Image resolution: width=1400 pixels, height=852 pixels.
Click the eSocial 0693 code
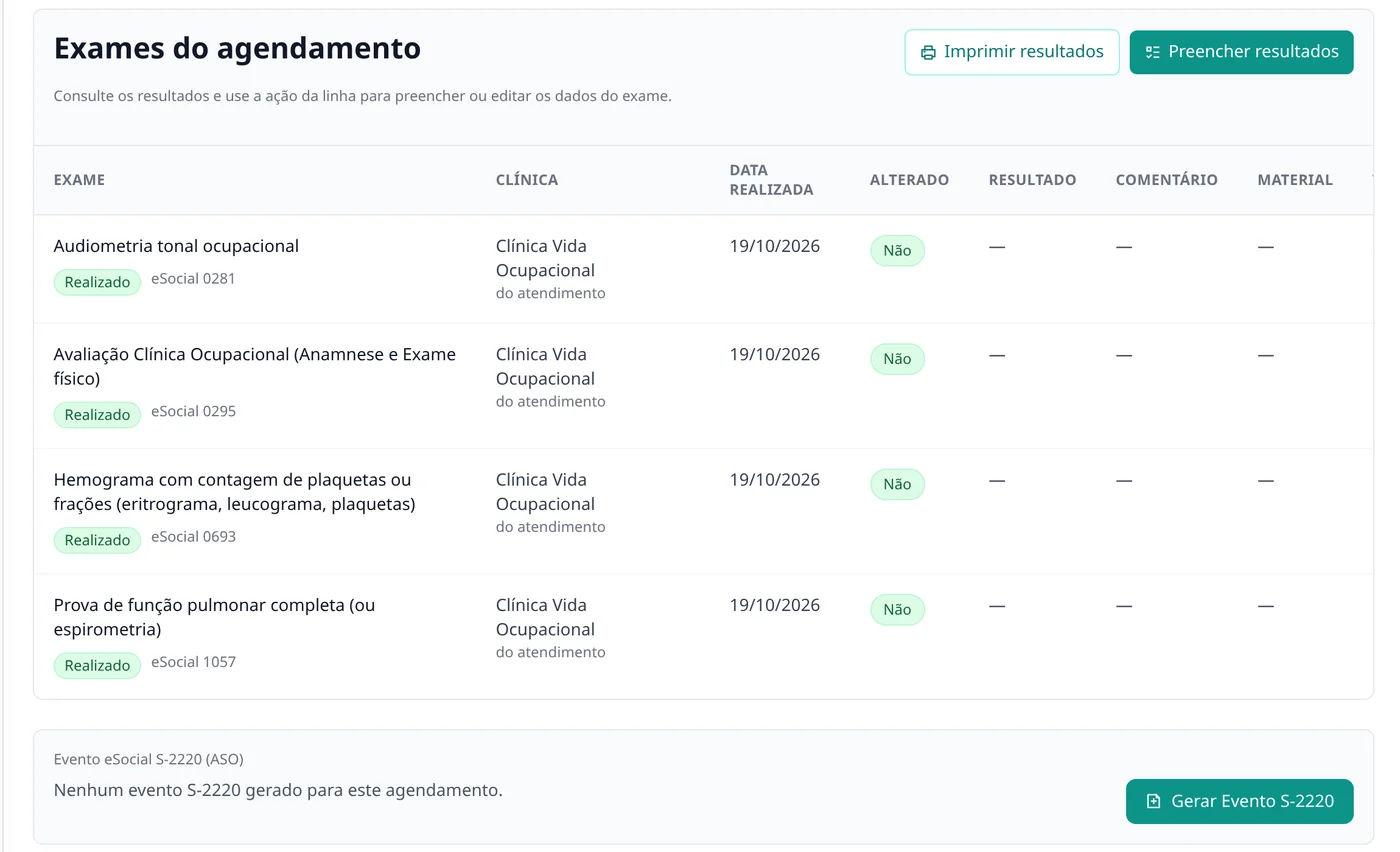pyautogui.click(x=193, y=537)
